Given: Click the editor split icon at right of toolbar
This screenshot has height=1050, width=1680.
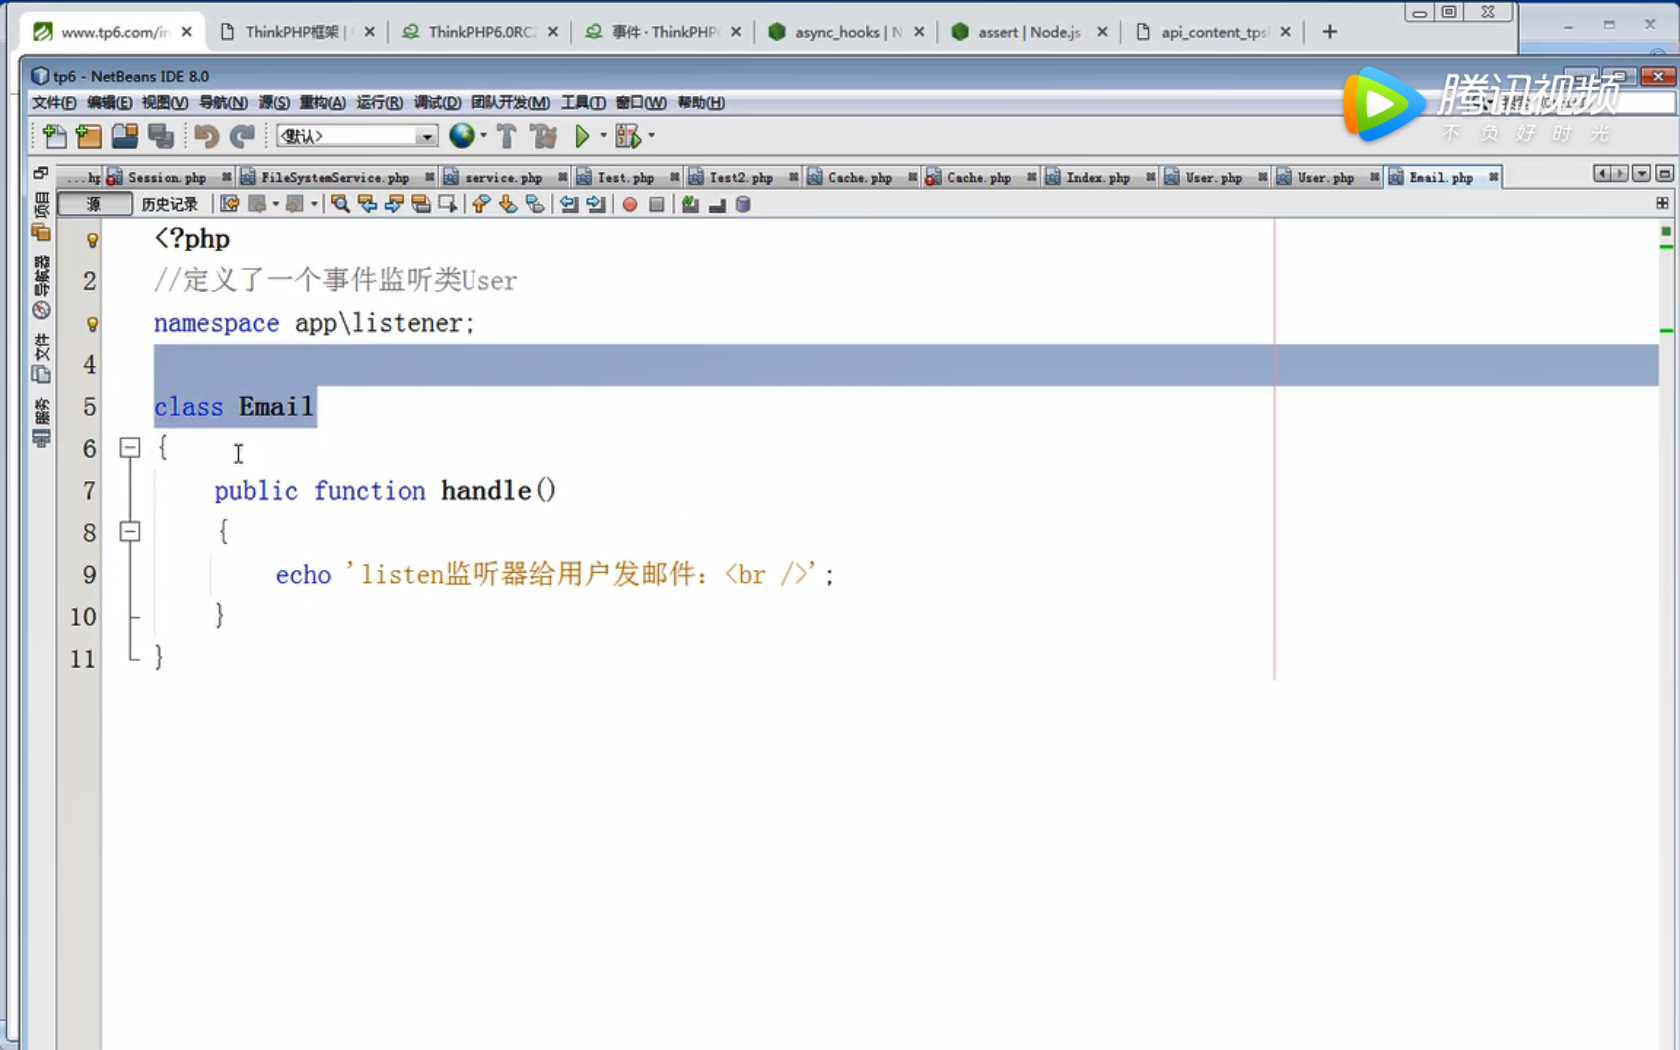Looking at the screenshot, I should (x=1662, y=203).
